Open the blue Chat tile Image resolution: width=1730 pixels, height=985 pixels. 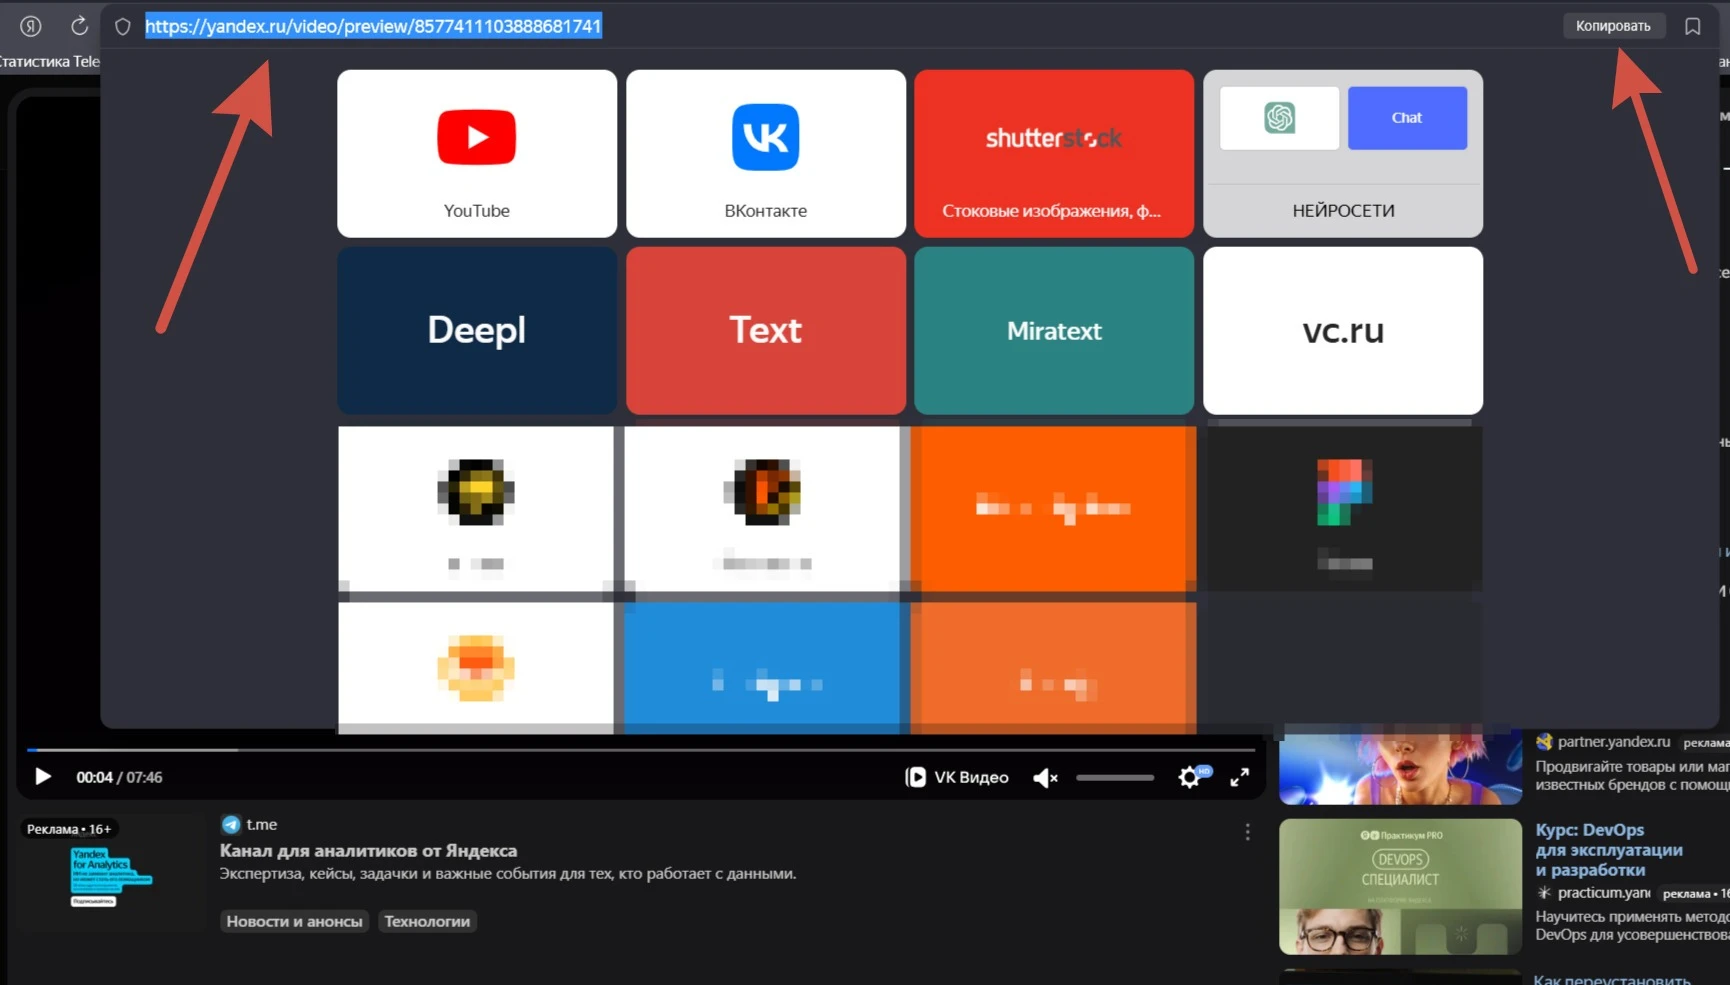pyautogui.click(x=1407, y=118)
